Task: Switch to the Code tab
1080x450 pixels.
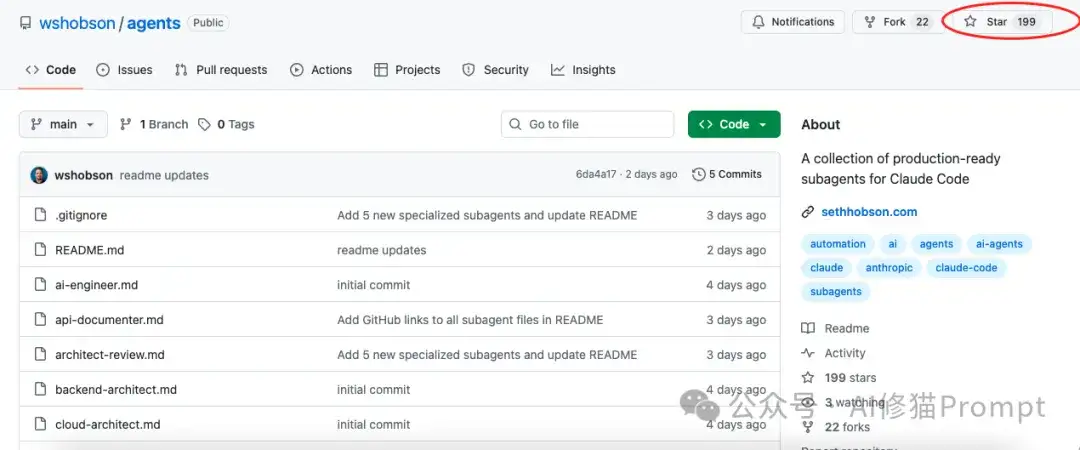Action: click(51, 70)
